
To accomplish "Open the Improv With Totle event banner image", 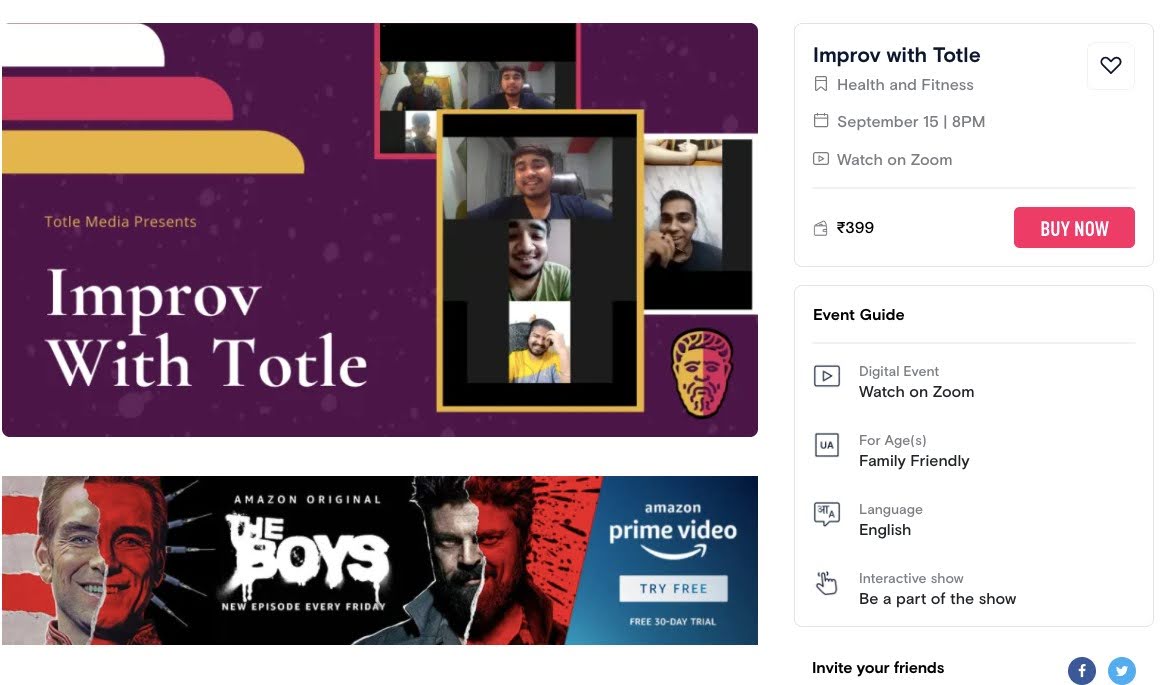I will tap(380, 230).
